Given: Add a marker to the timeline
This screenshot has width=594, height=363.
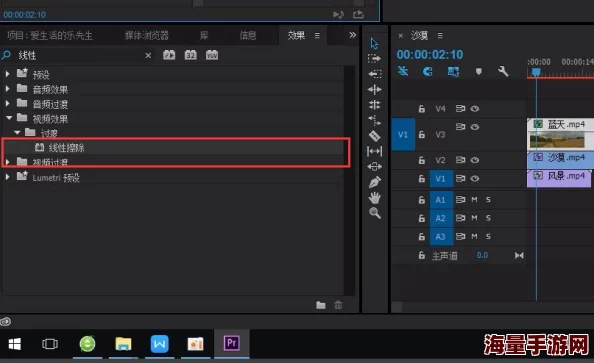Looking at the screenshot, I should (478, 71).
